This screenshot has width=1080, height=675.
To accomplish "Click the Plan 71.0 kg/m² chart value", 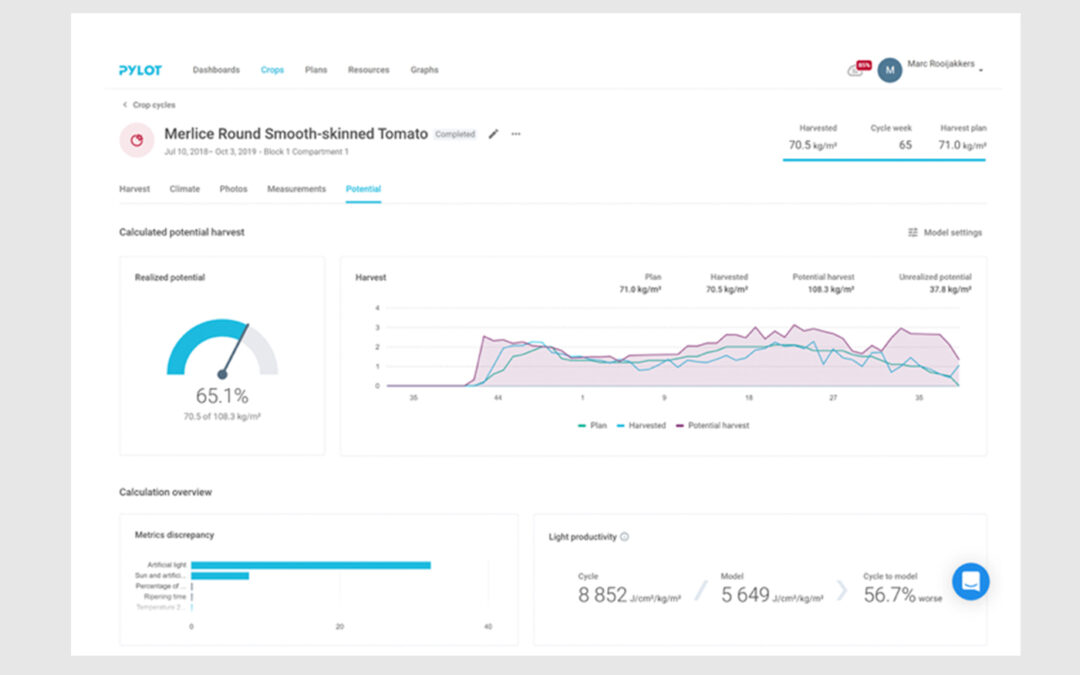I will (640, 290).
